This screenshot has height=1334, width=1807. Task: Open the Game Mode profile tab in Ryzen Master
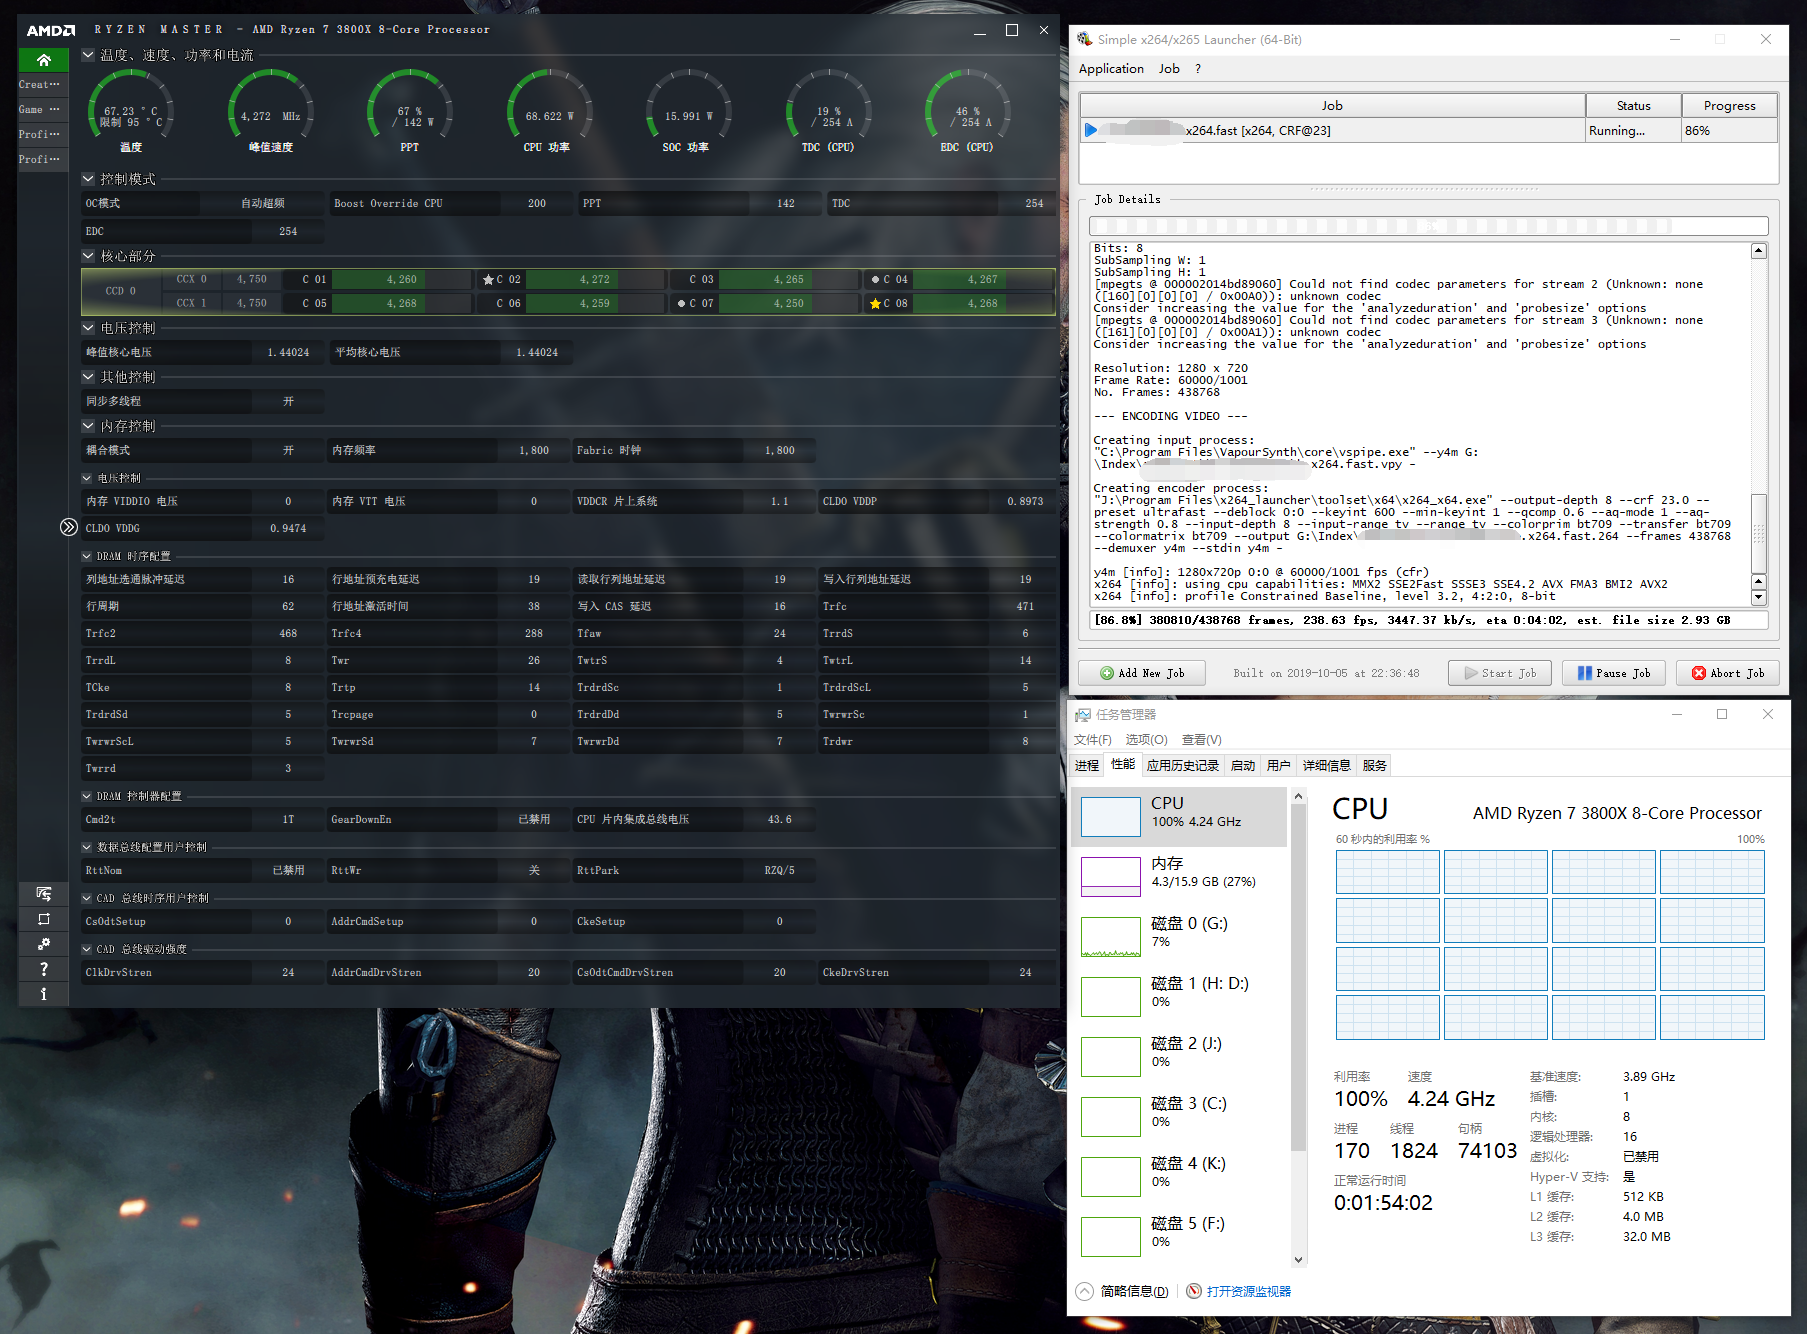coord(43,110)
